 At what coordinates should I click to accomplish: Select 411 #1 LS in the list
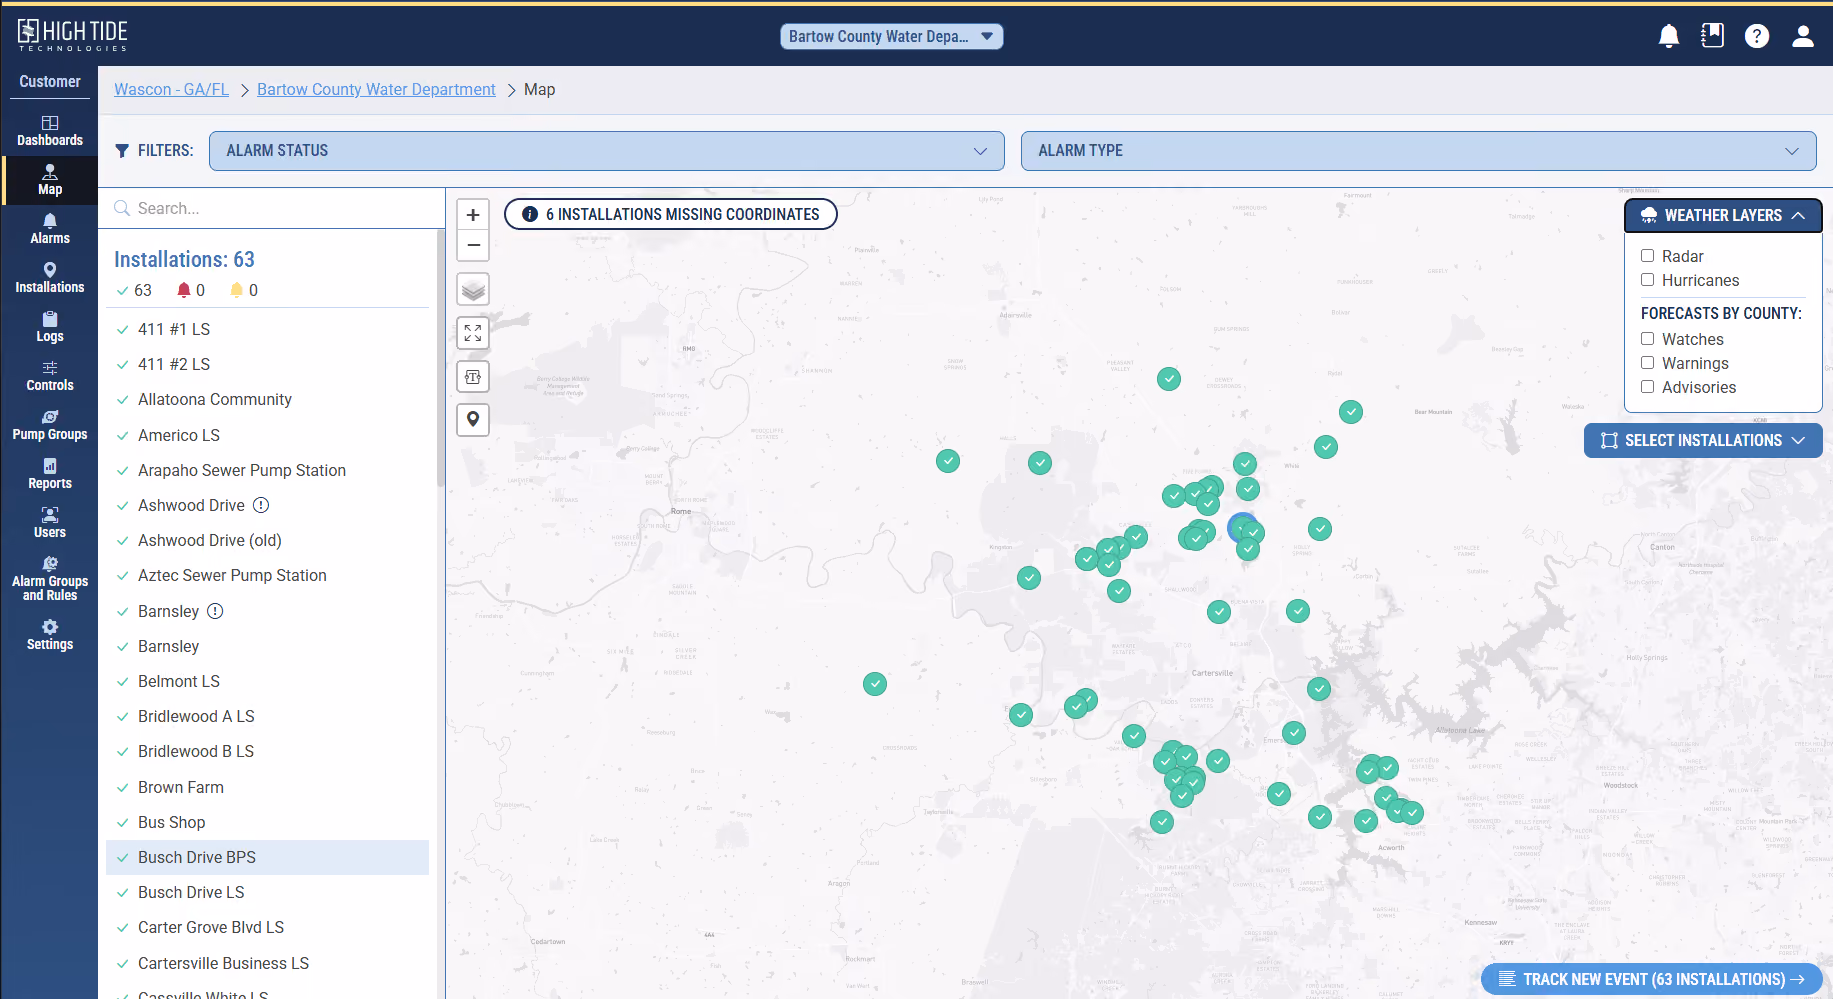point(267,329)
